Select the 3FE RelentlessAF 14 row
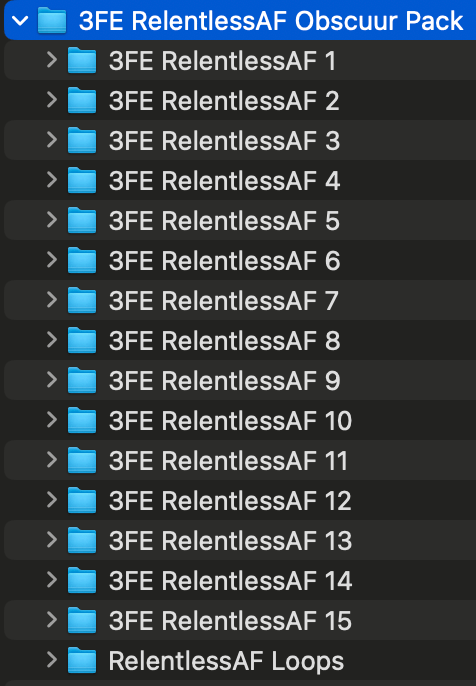Image resolution: width=476 pixels, height=686 pixels. point(240,580)
